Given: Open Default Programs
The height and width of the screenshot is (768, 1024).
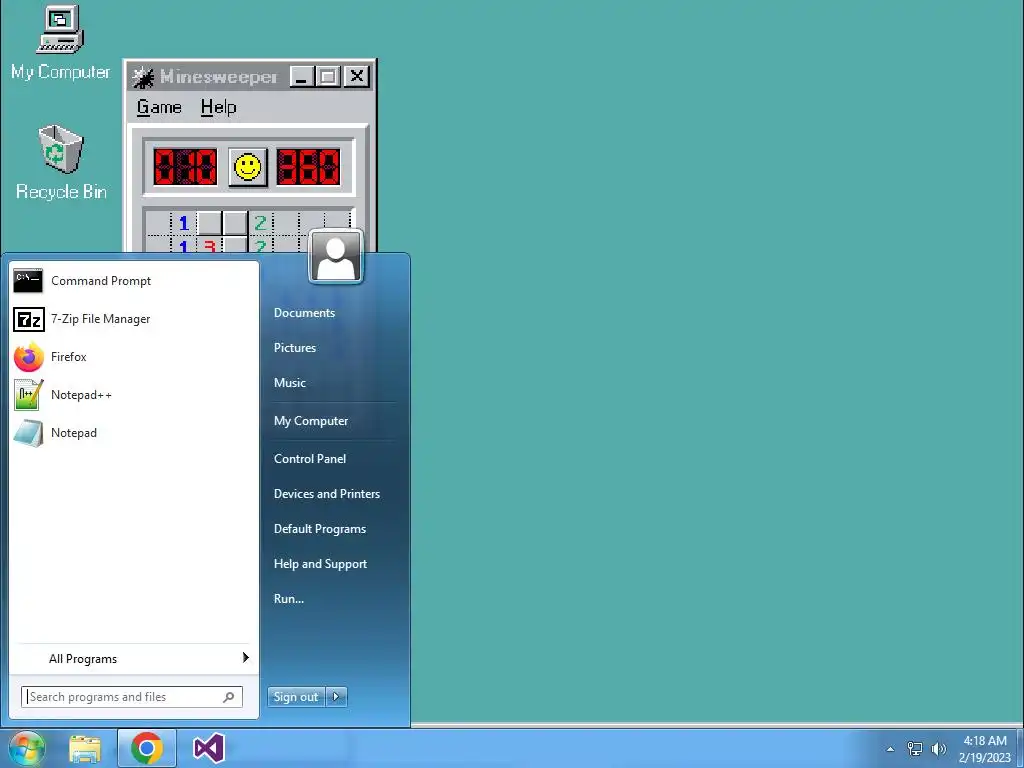Looking at the screenshot, I should (x=319, y=529).
